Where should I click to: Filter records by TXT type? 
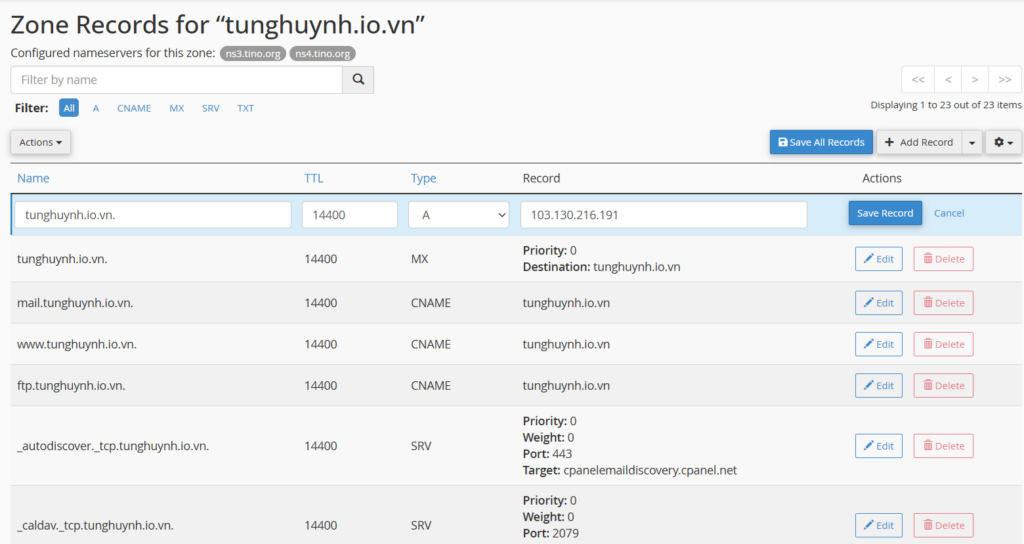click(x=245, y=108)
